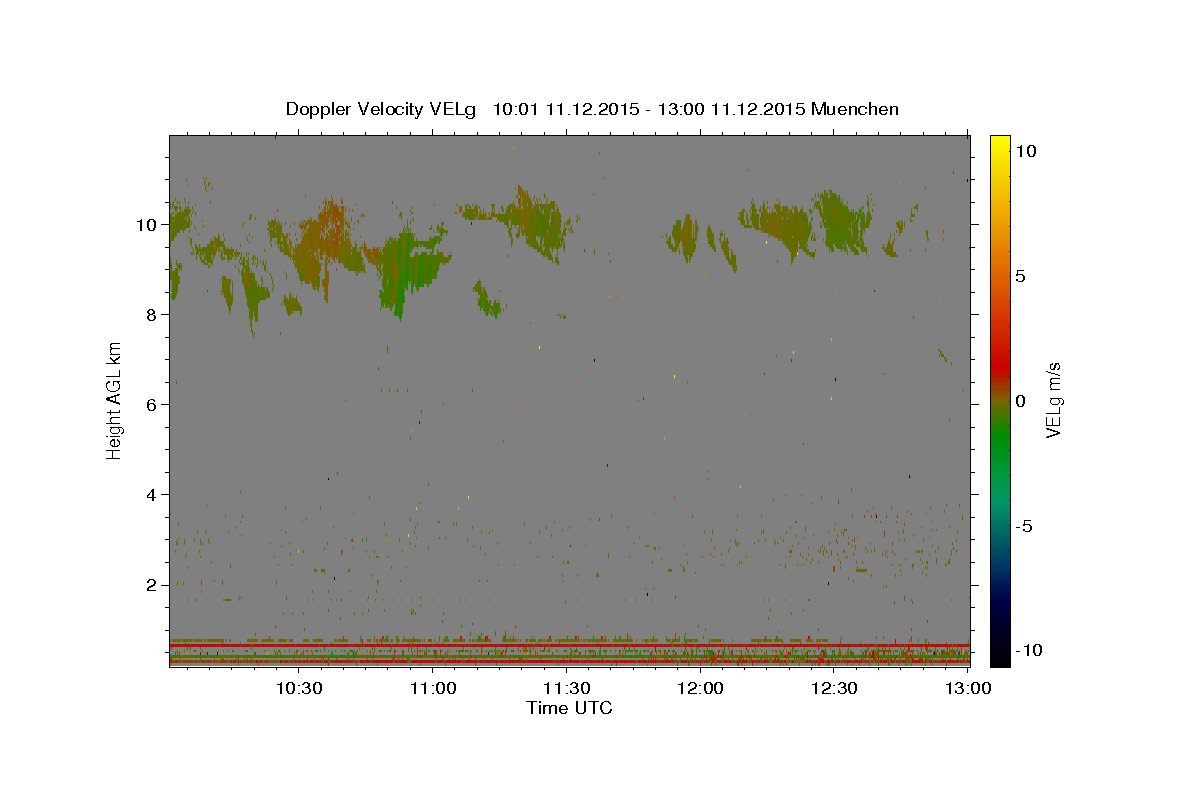Viewport: 1200px width, 800px height.
Task: Click the word 'Muenchen' in the title
Action: 855,109
